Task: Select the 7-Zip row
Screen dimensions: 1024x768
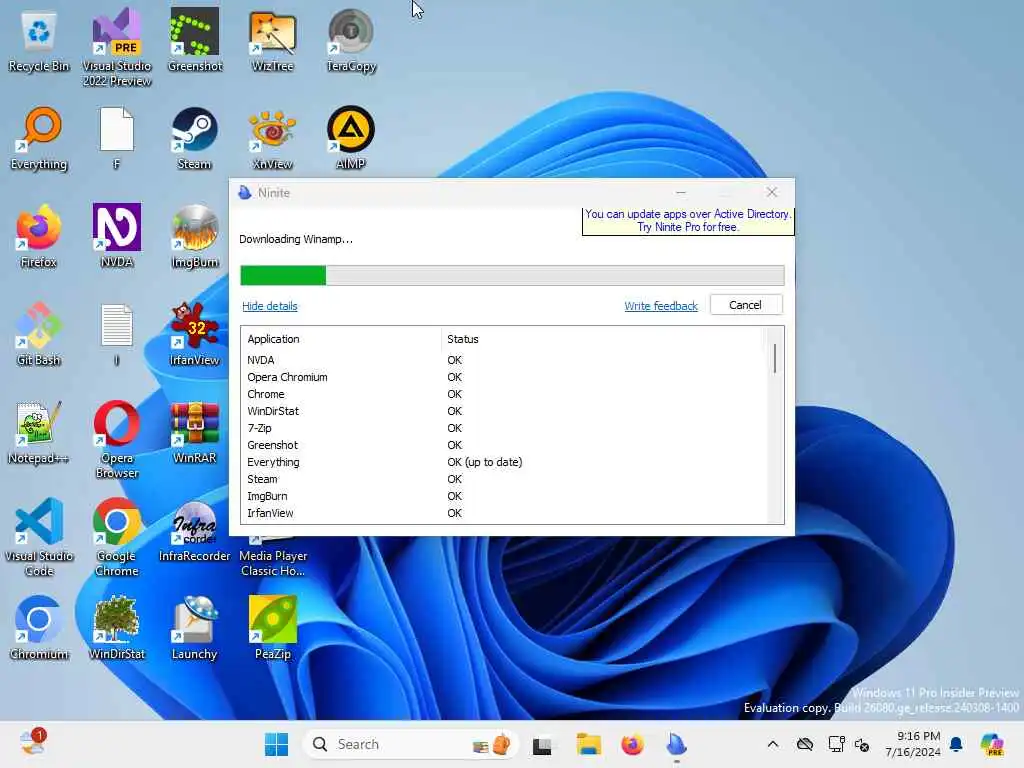Action: point(504,428)
